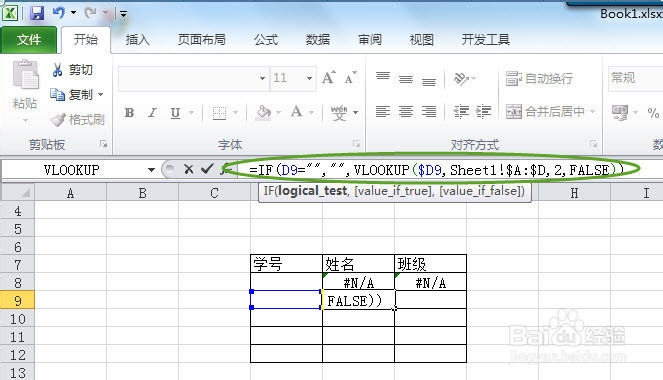Click inside the formula bar text
This screenshot has width=663, height=380.
pyautogui.click(x=437, y=170)
